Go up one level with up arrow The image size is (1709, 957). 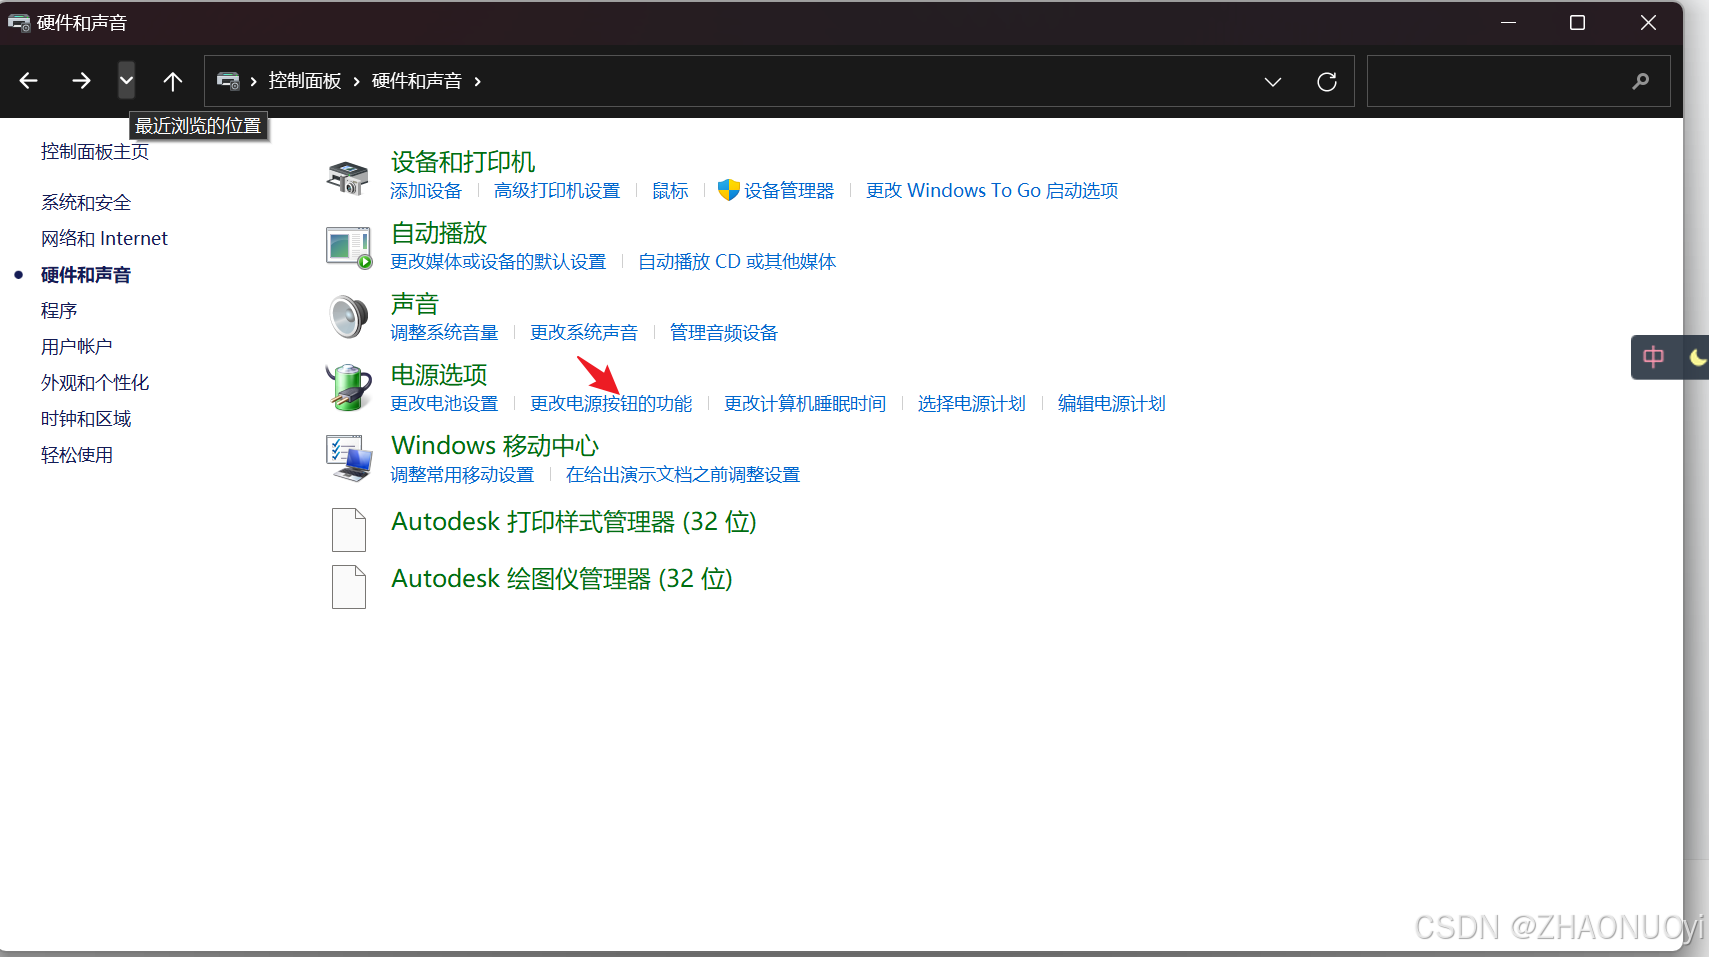[x=173, y=81]
